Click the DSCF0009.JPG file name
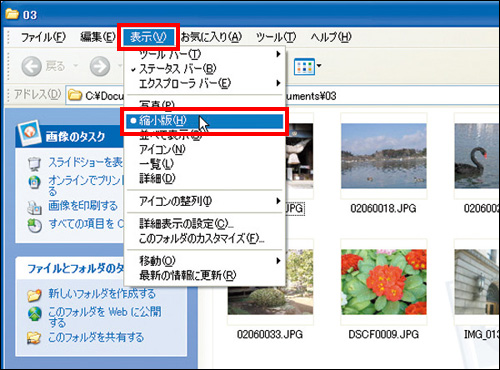500x370 pixels. click(x=383, y=334)
